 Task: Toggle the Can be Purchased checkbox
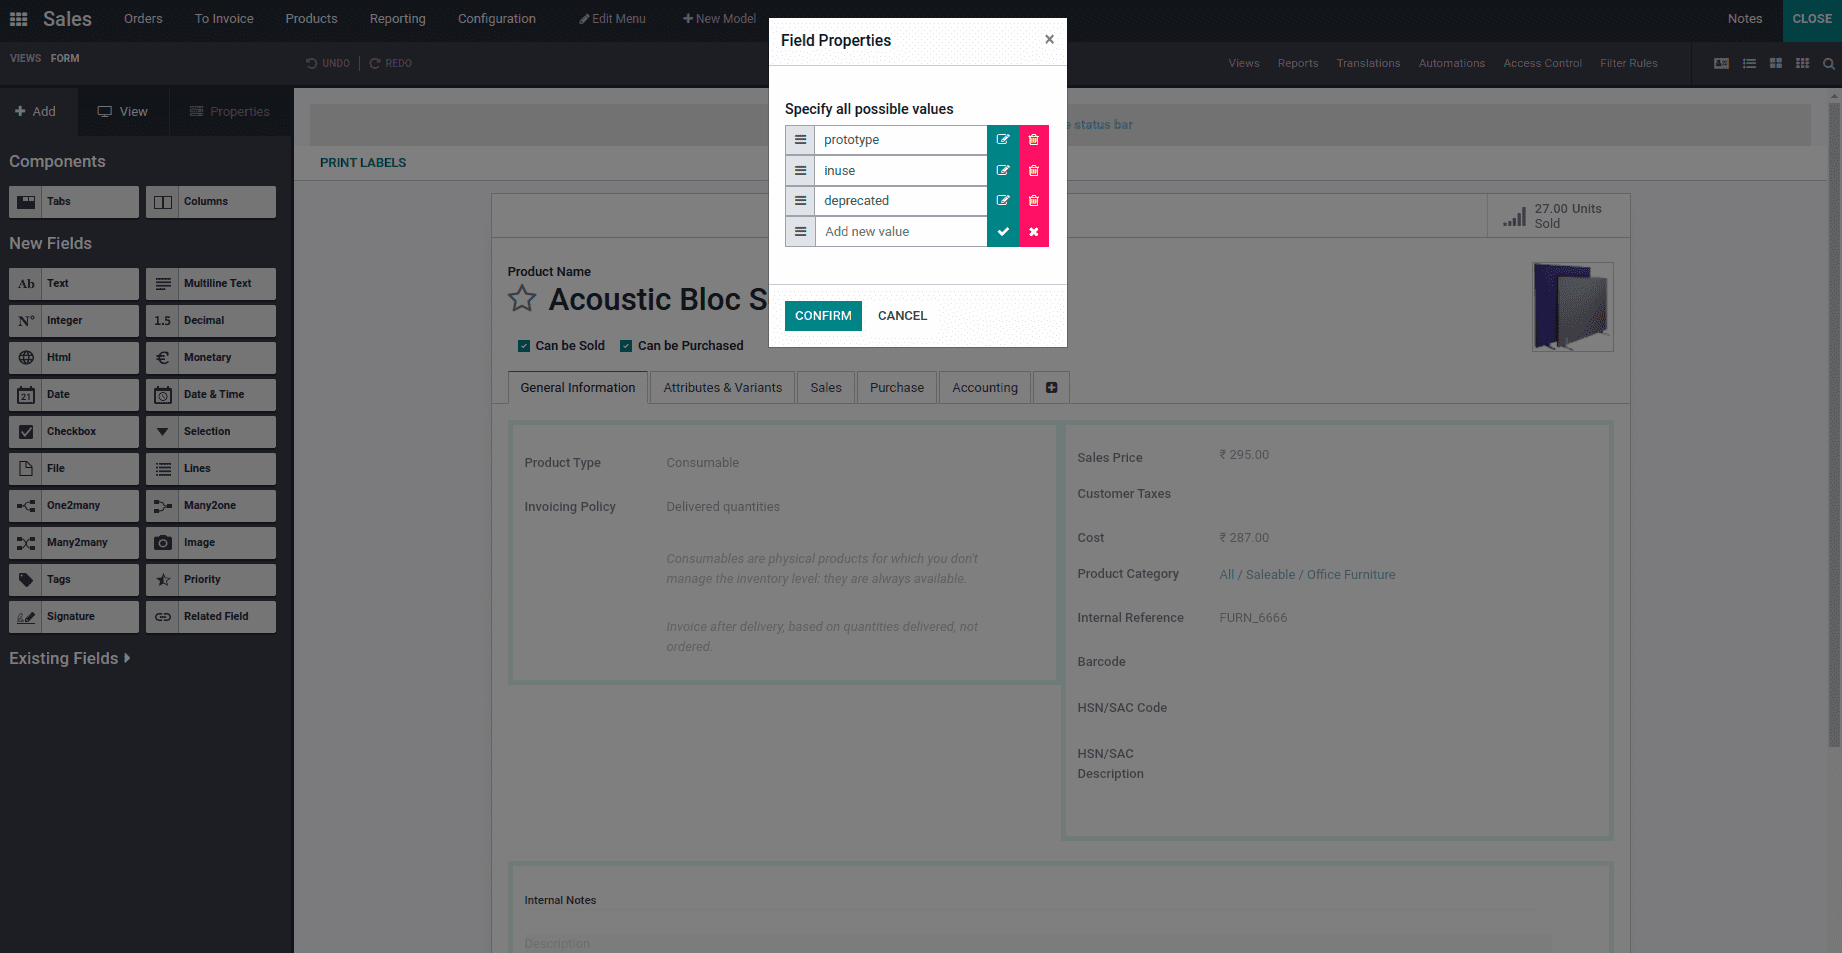click(x=626, y=345)
